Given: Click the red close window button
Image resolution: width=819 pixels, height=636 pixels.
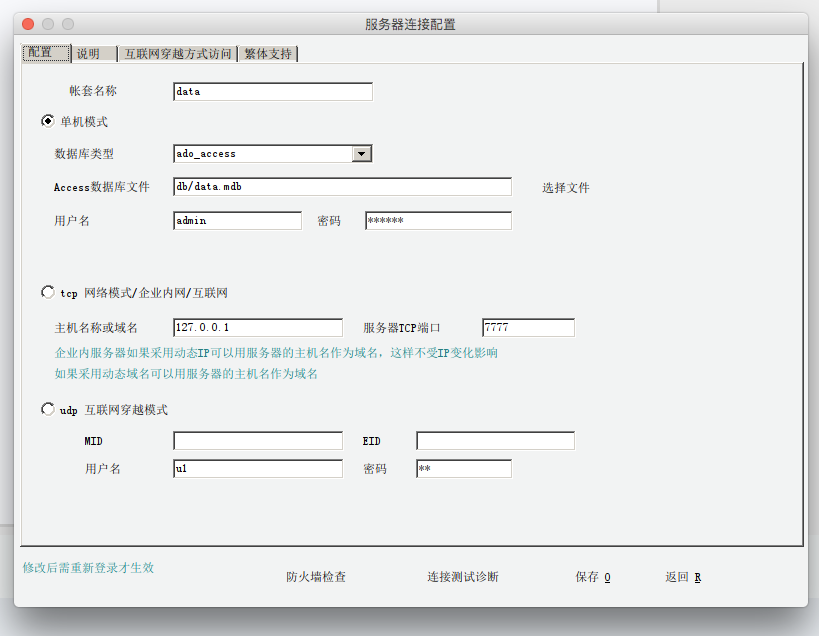Looking at the screenshot, I should point(28,24).
